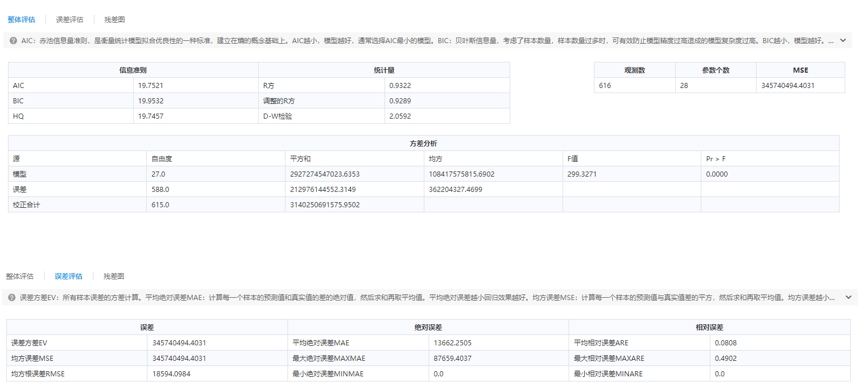Click the help icon before the AIC description
This screenshot has width=866, height=391.
13,40
